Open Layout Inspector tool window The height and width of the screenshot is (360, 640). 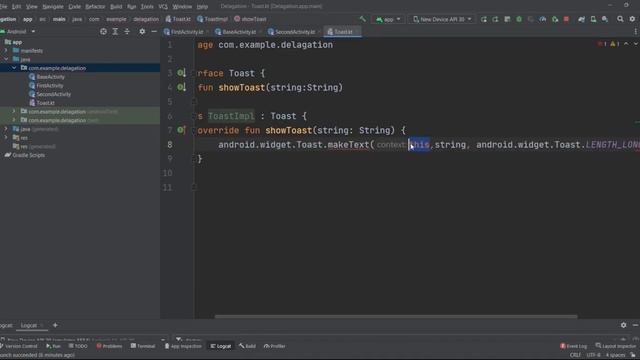pyautogui.click(x=616, y=346)
